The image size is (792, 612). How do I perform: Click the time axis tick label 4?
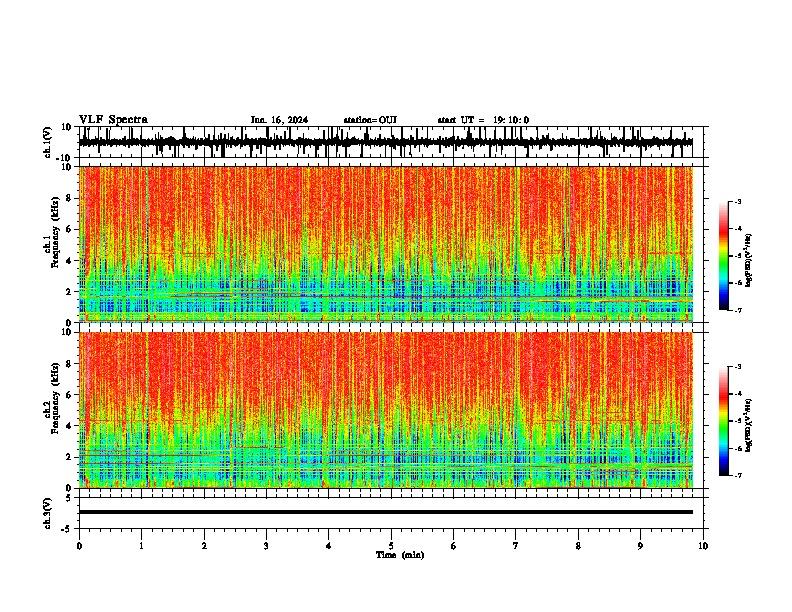329,546
